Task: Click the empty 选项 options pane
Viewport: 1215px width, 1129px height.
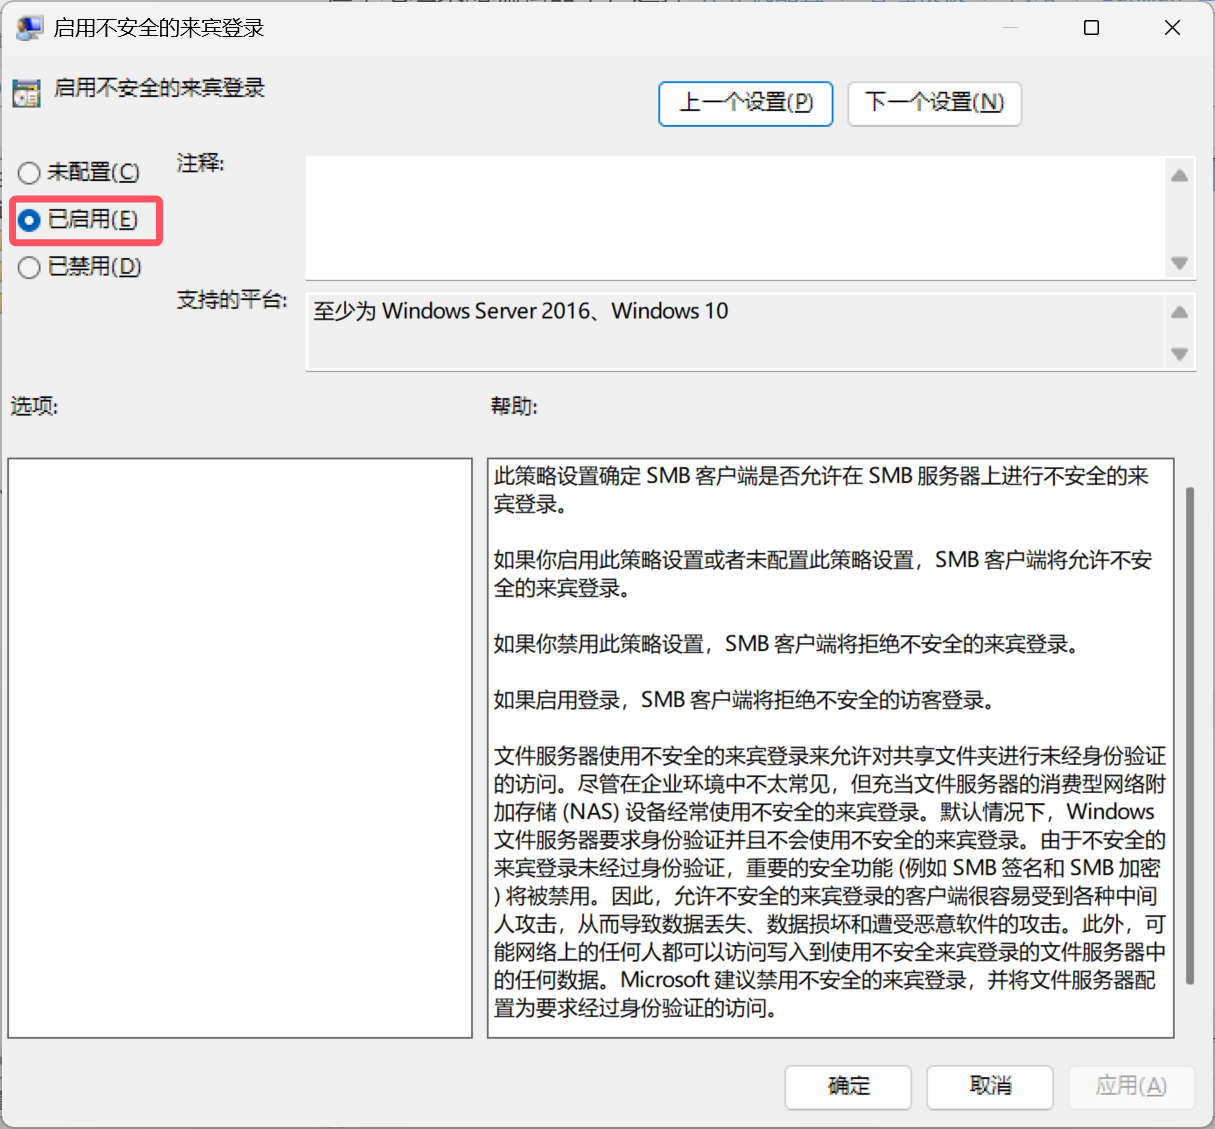Action: 240,747
